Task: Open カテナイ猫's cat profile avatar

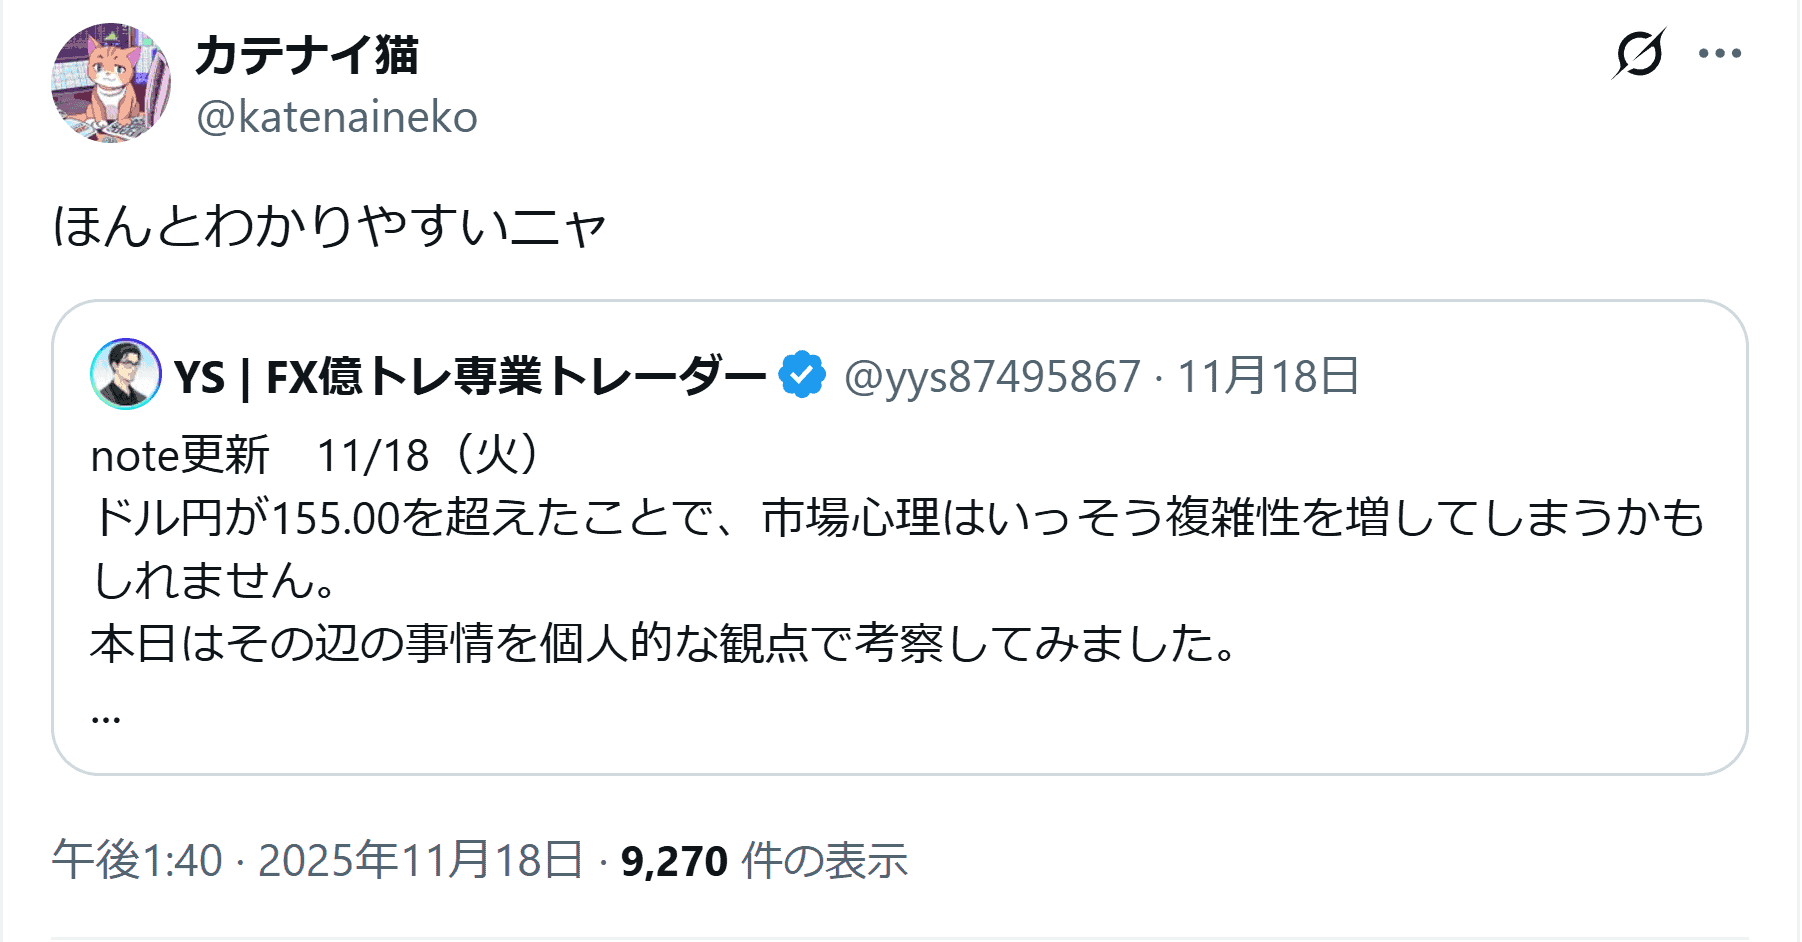Action: [x=110, y=83]
